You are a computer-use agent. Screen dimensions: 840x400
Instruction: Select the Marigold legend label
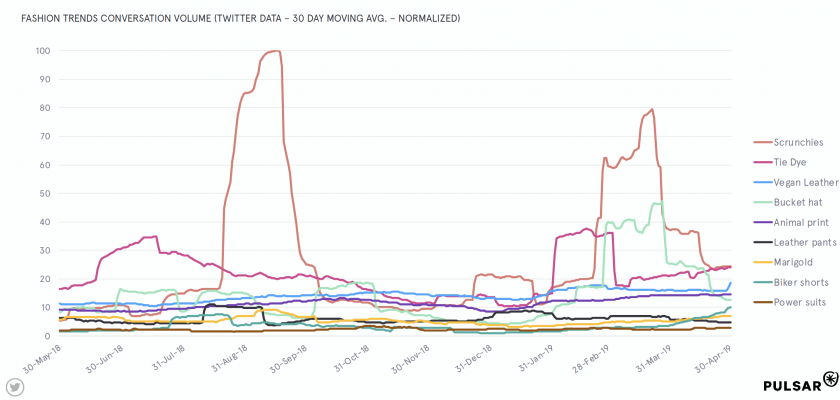click(x=790, y=262)
